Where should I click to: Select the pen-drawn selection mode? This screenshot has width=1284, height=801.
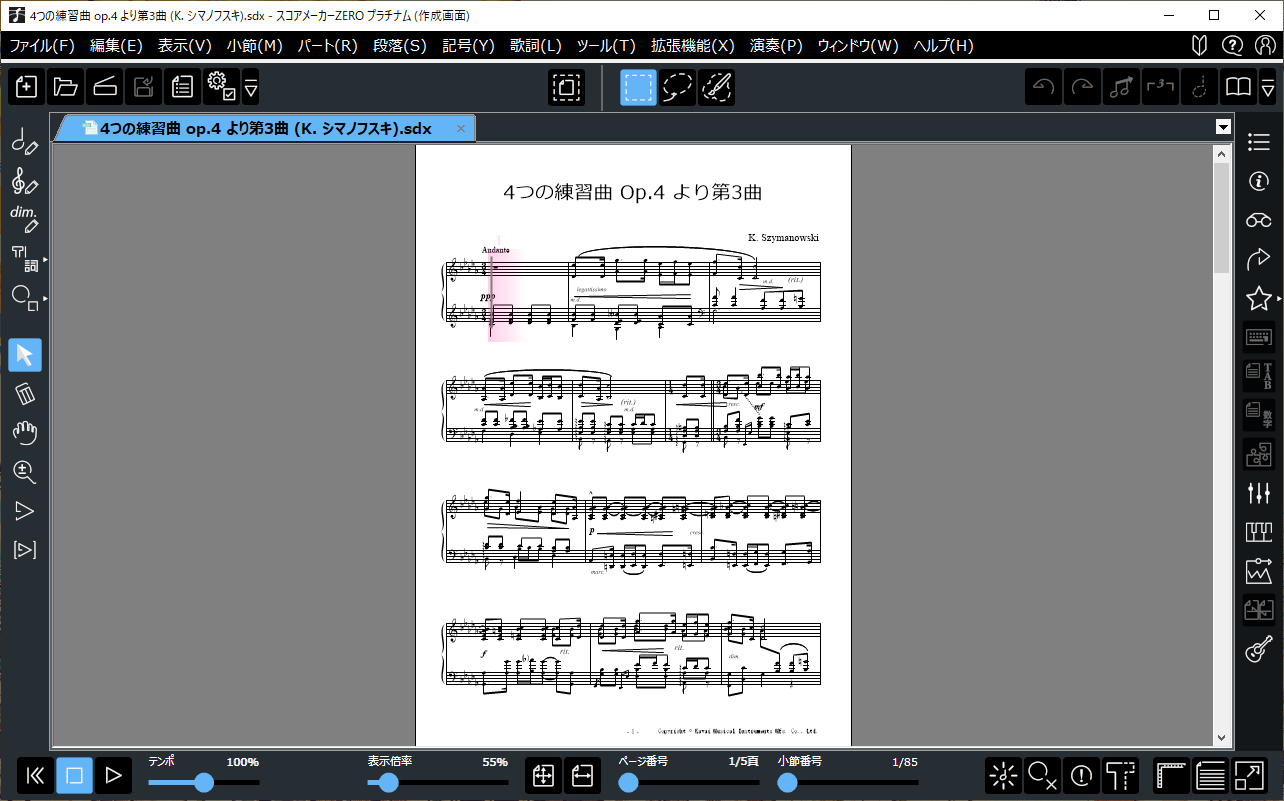coord(717,88)
